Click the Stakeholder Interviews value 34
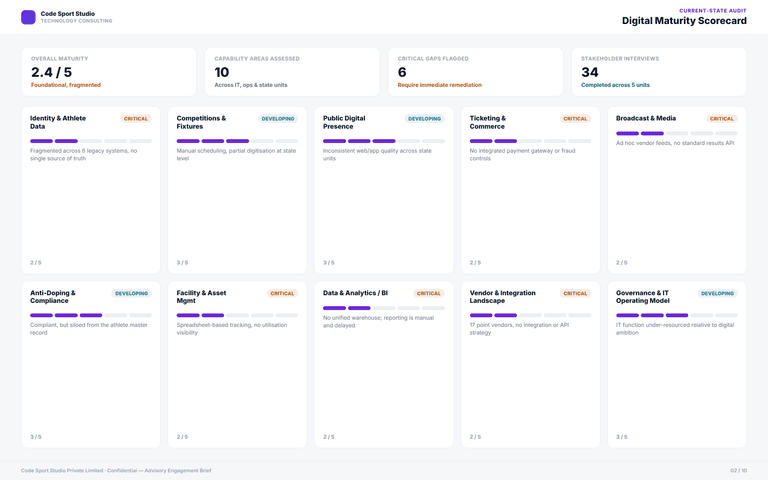This screenshot has width=768, height=480. click(590, 72)
